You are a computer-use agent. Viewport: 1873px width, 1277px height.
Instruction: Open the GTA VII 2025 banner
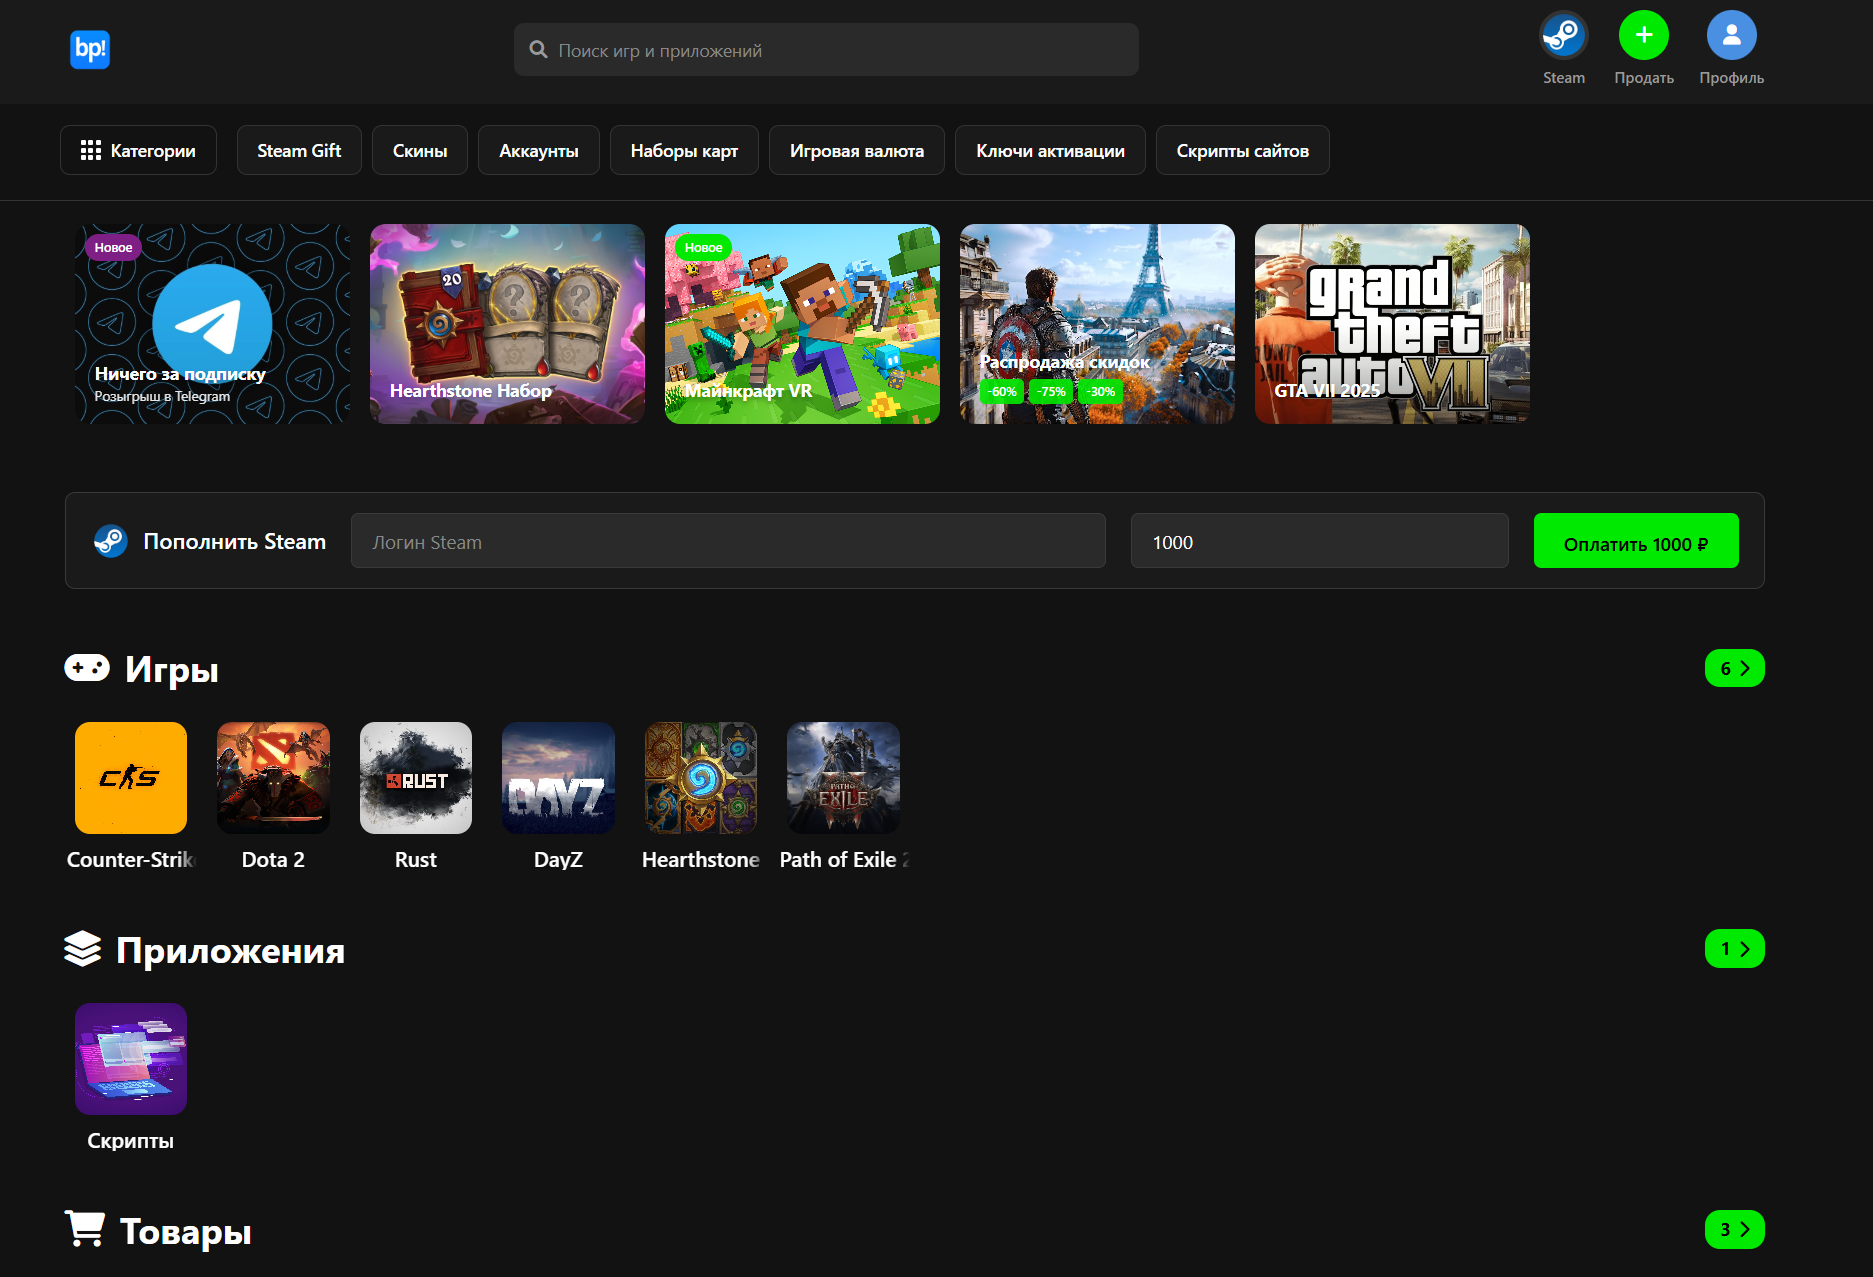coord(1392,324)
